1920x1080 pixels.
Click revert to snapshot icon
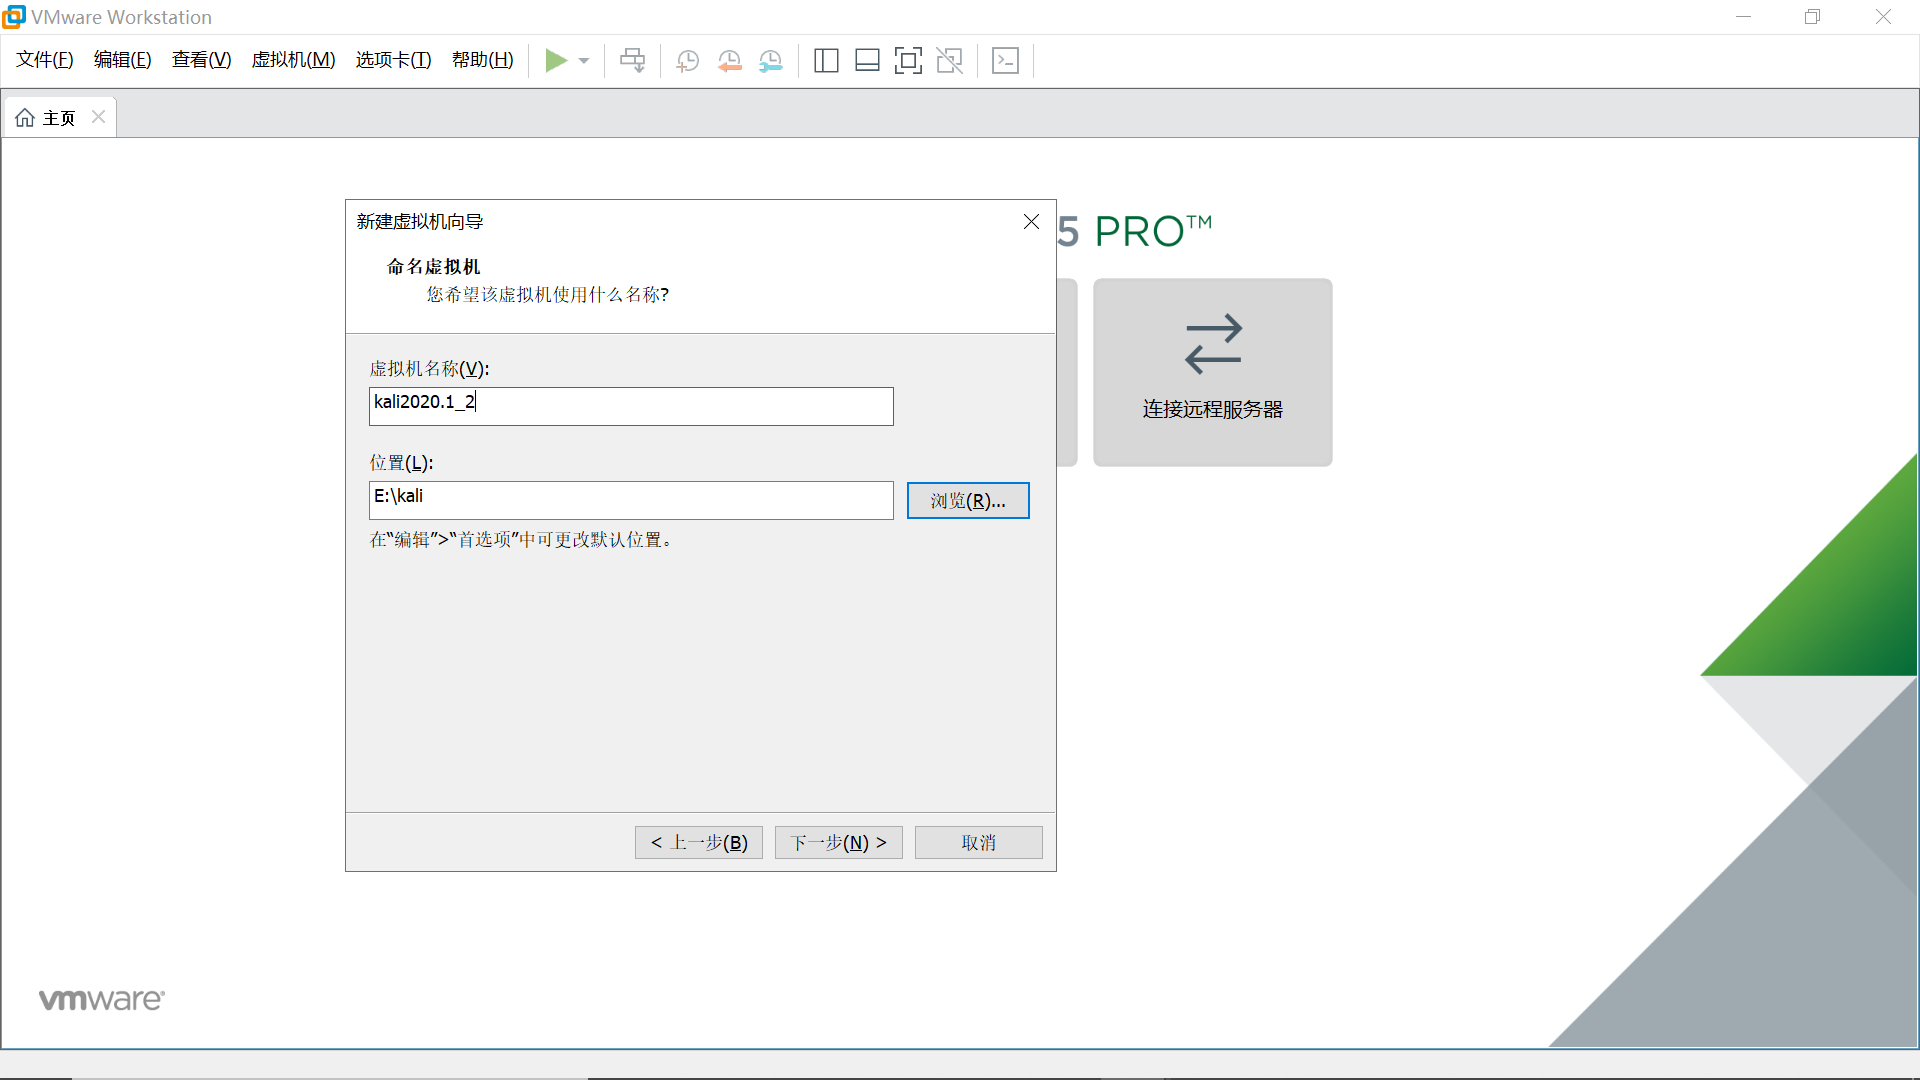pyautogui.click(x=729, y=61)
